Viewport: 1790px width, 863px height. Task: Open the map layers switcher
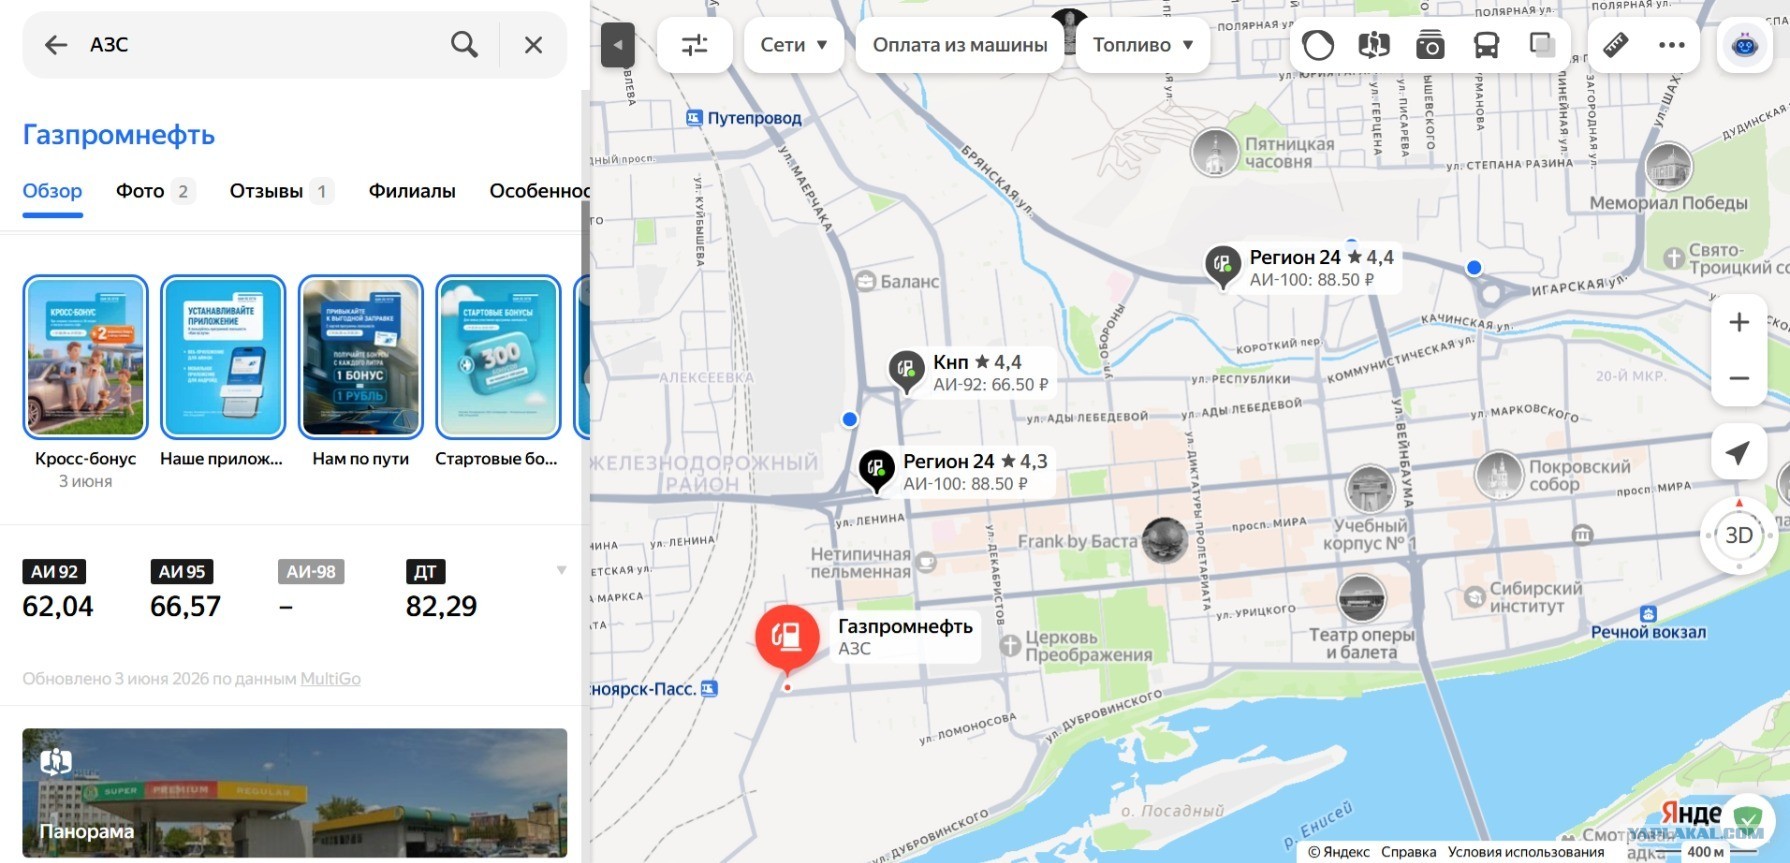pos(1542,45)
